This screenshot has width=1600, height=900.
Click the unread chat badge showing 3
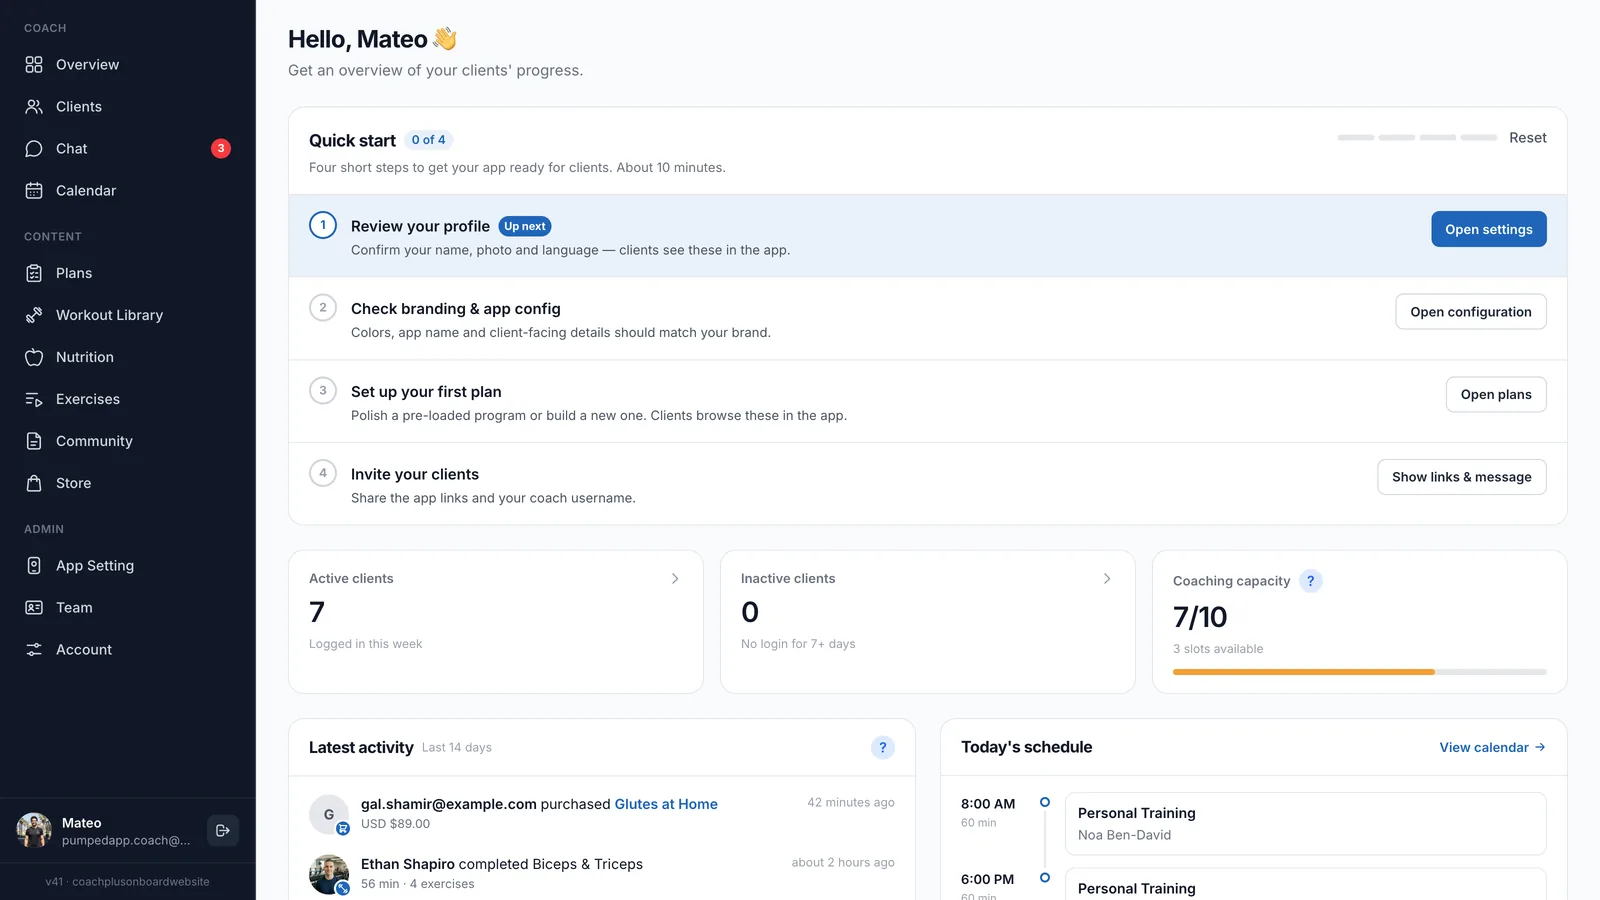(x=221, y=149)
